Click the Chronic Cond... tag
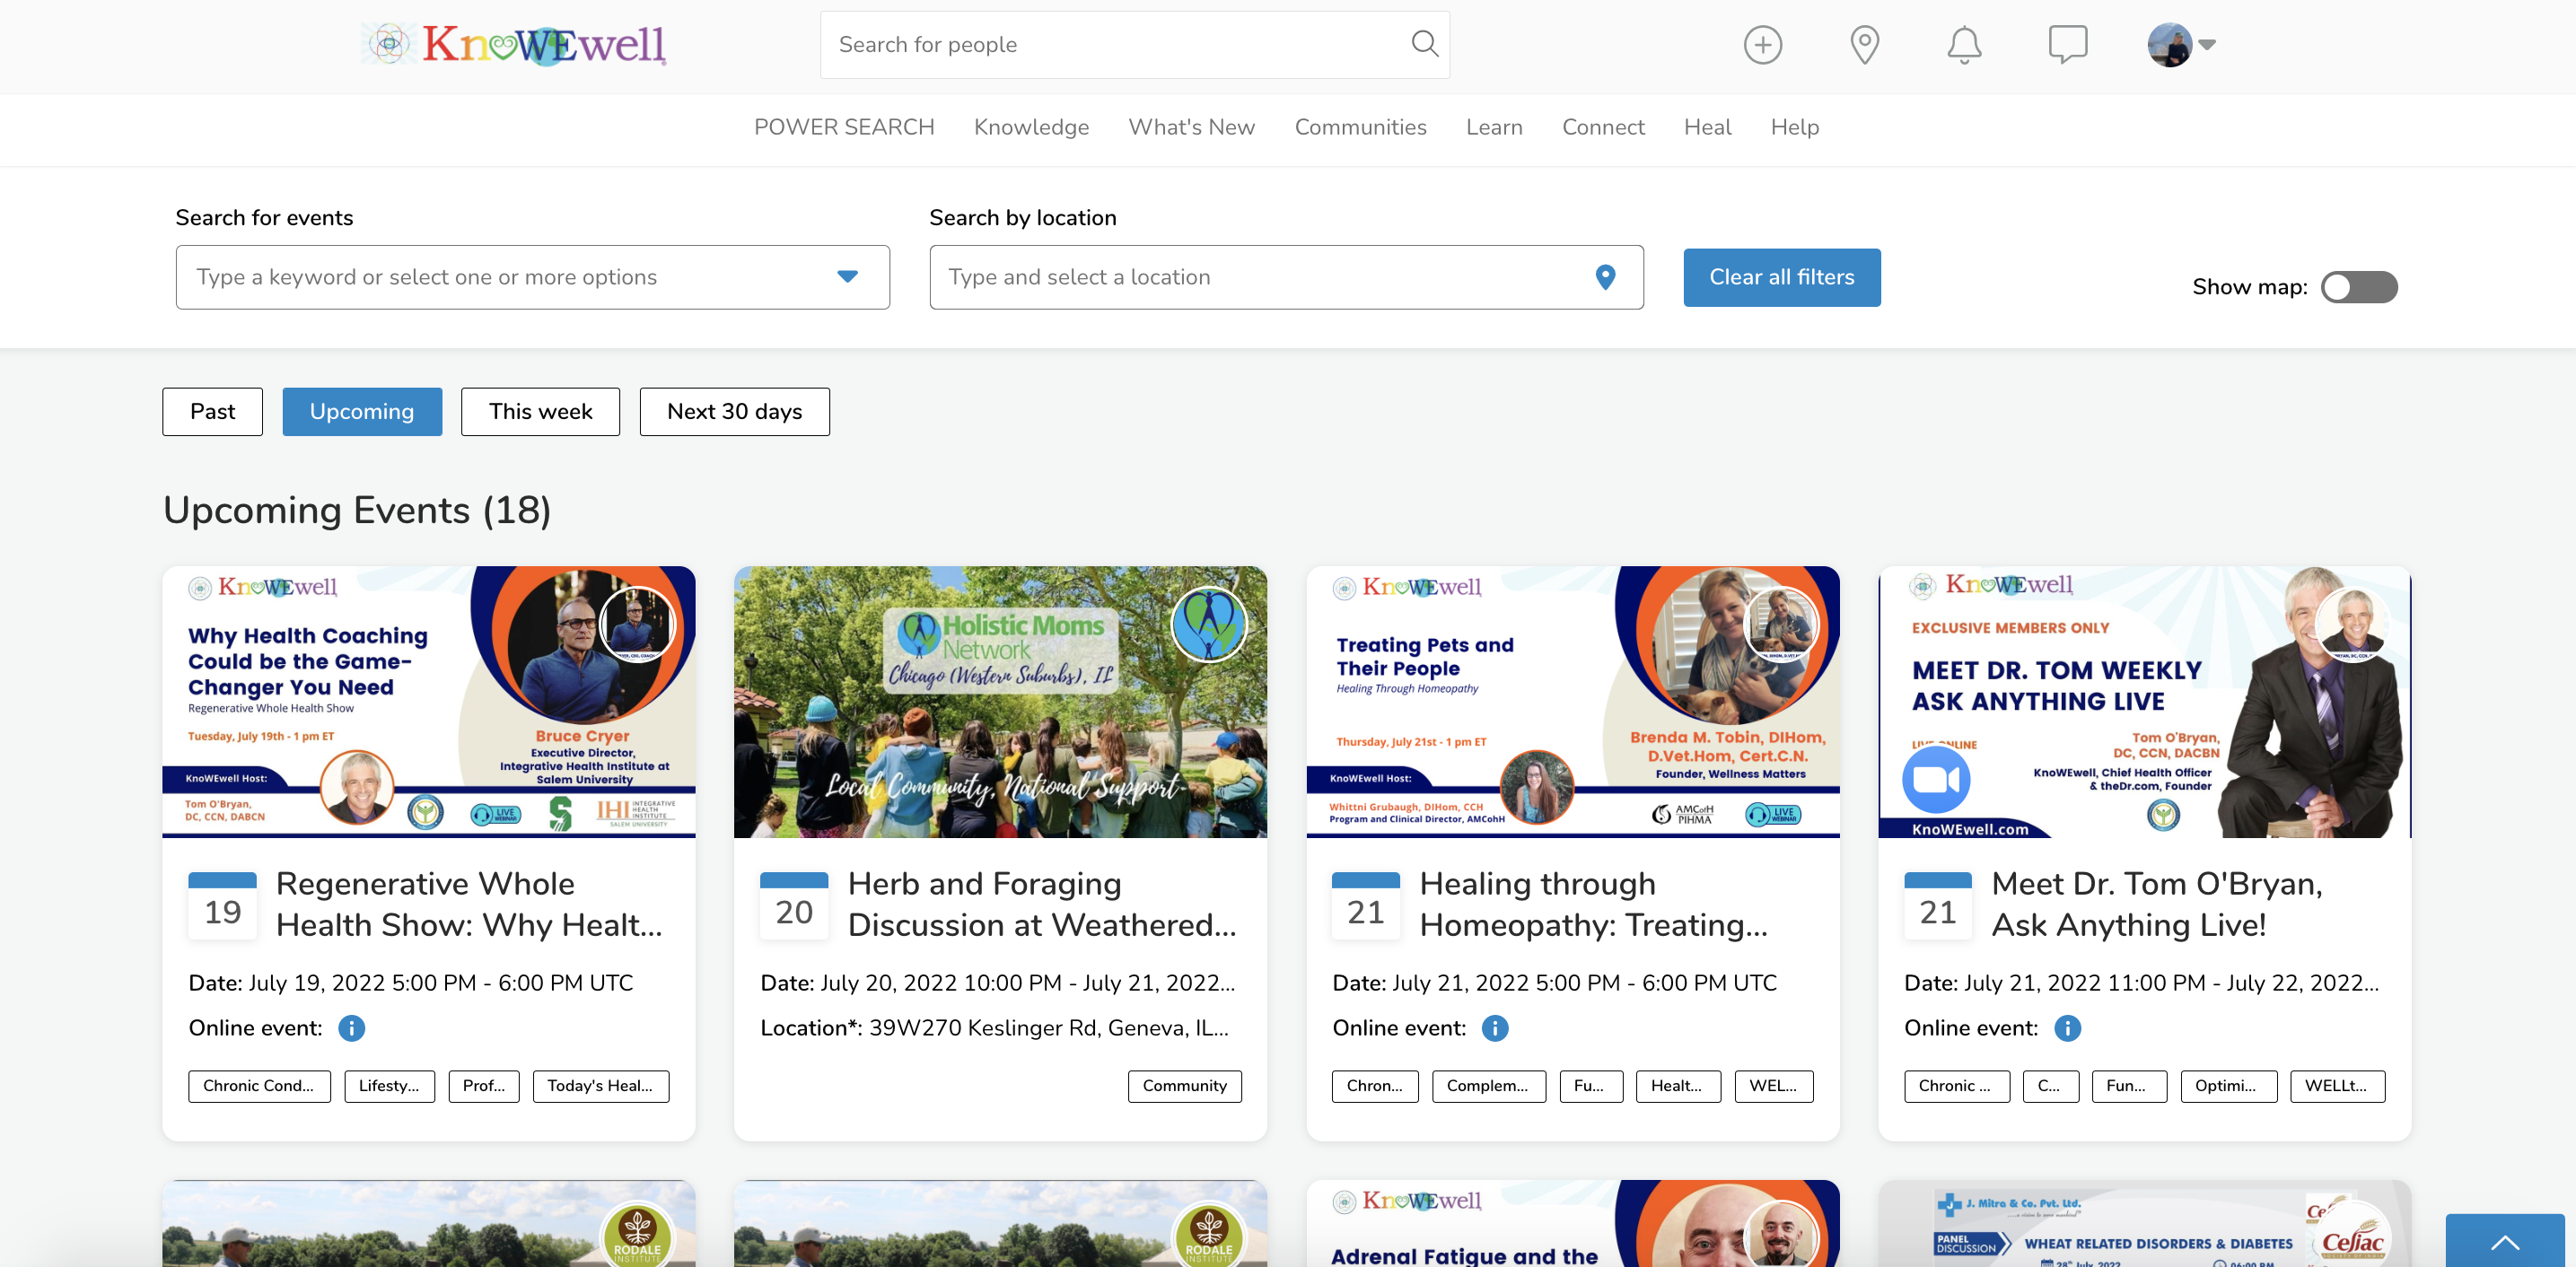2576x1267 pixels. click(x=259, y=1086)
